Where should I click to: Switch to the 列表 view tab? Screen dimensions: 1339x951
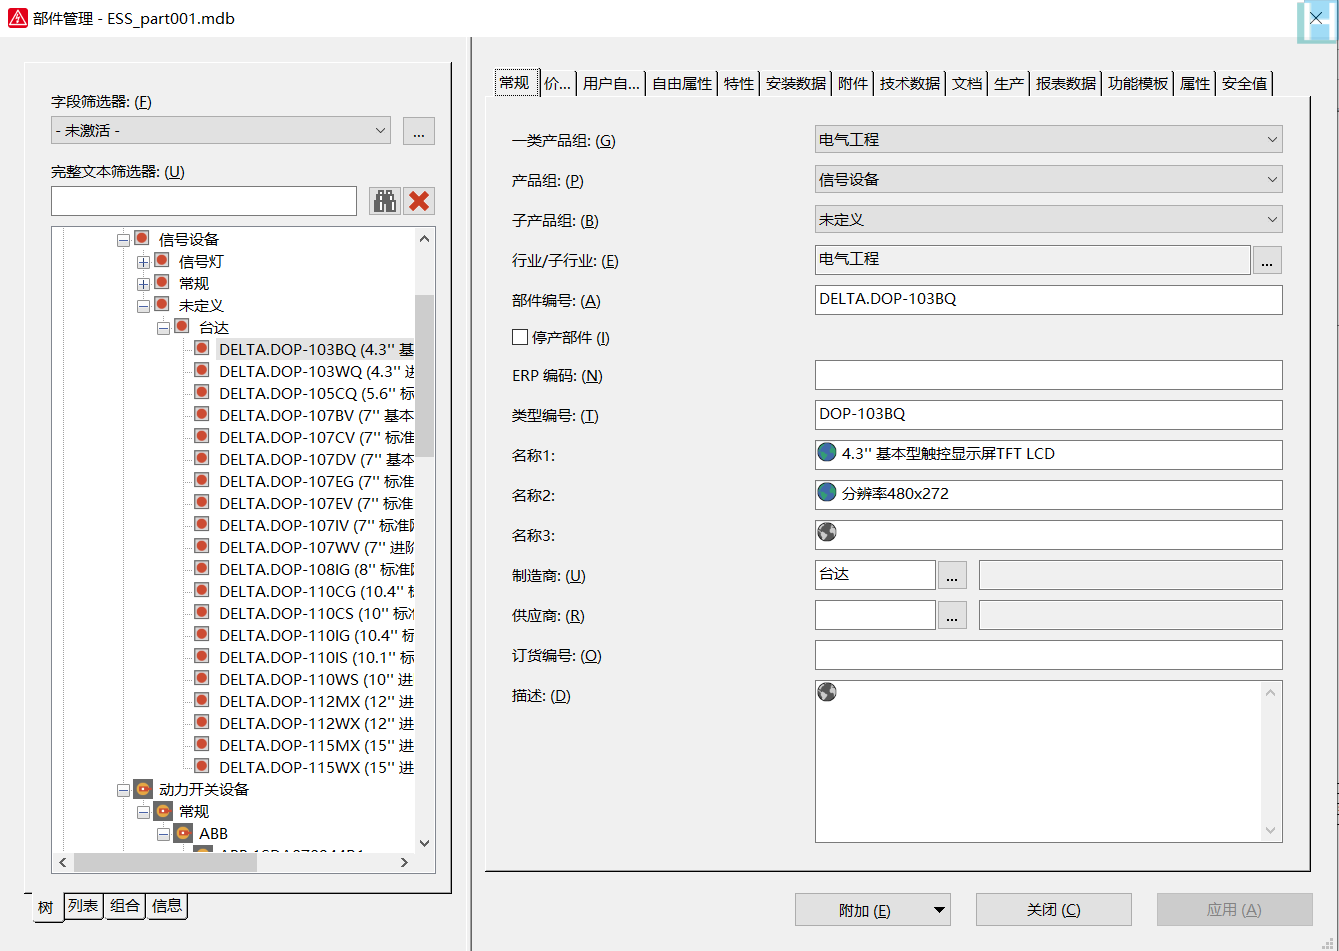pos(83,906)
